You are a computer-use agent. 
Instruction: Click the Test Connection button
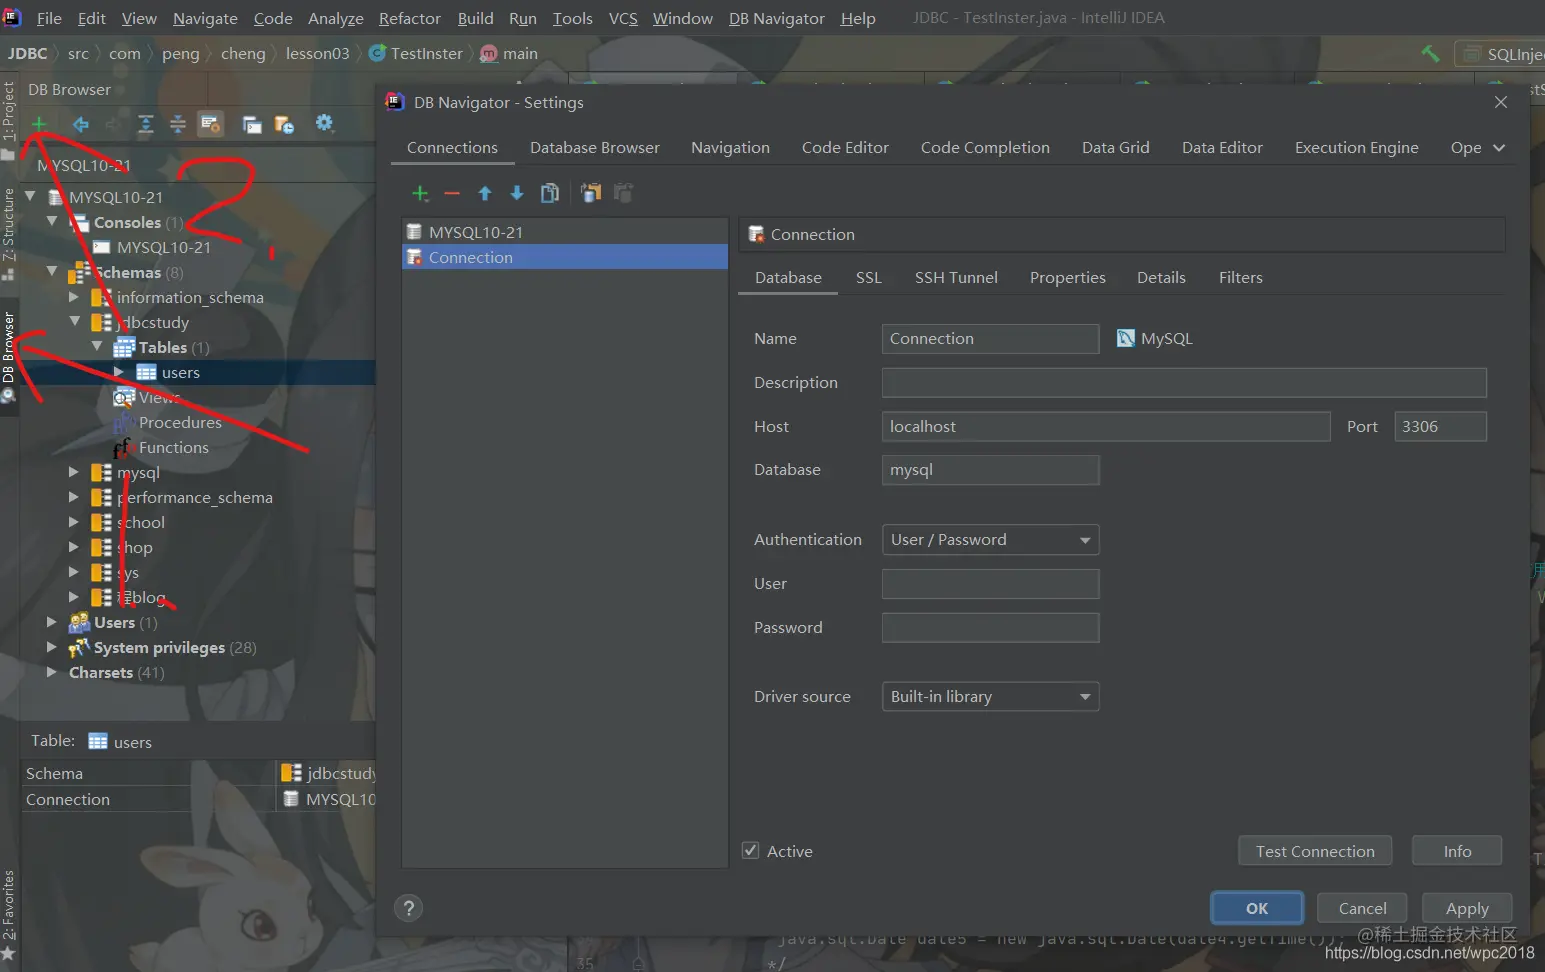pyautogui.click(x=1315, y=851)
